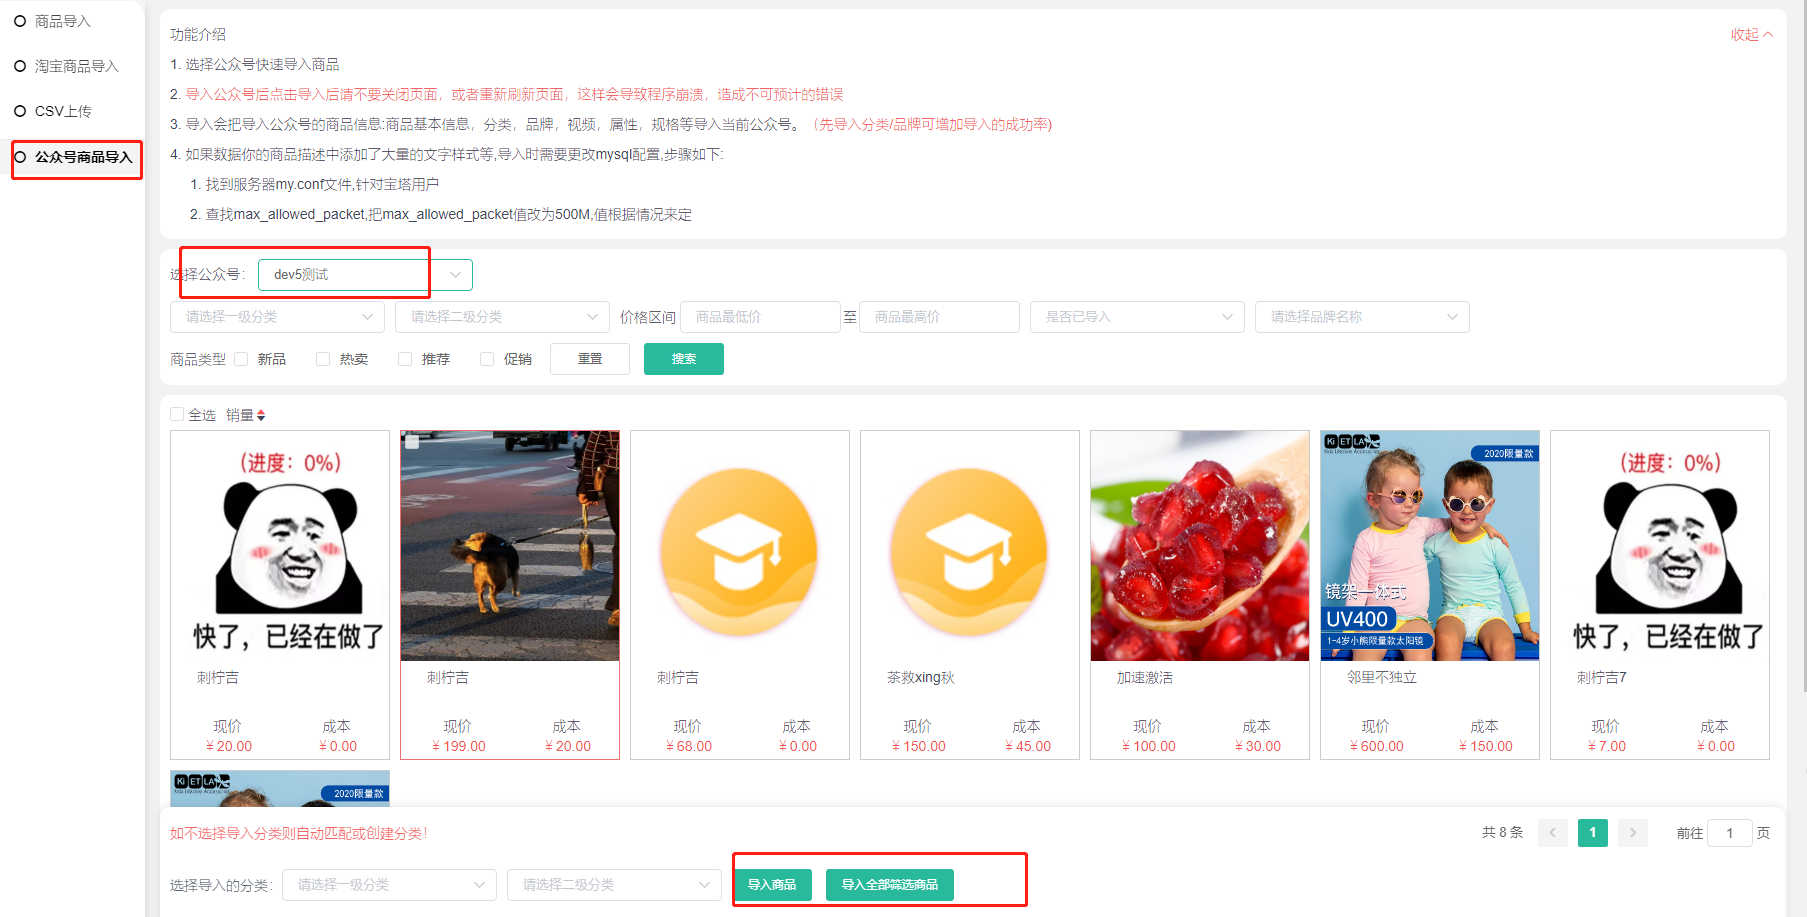Click the ¥199.00 current price
Image resolution: width=1807 pixels, height=917 pixels.
(x=459, y=747)
